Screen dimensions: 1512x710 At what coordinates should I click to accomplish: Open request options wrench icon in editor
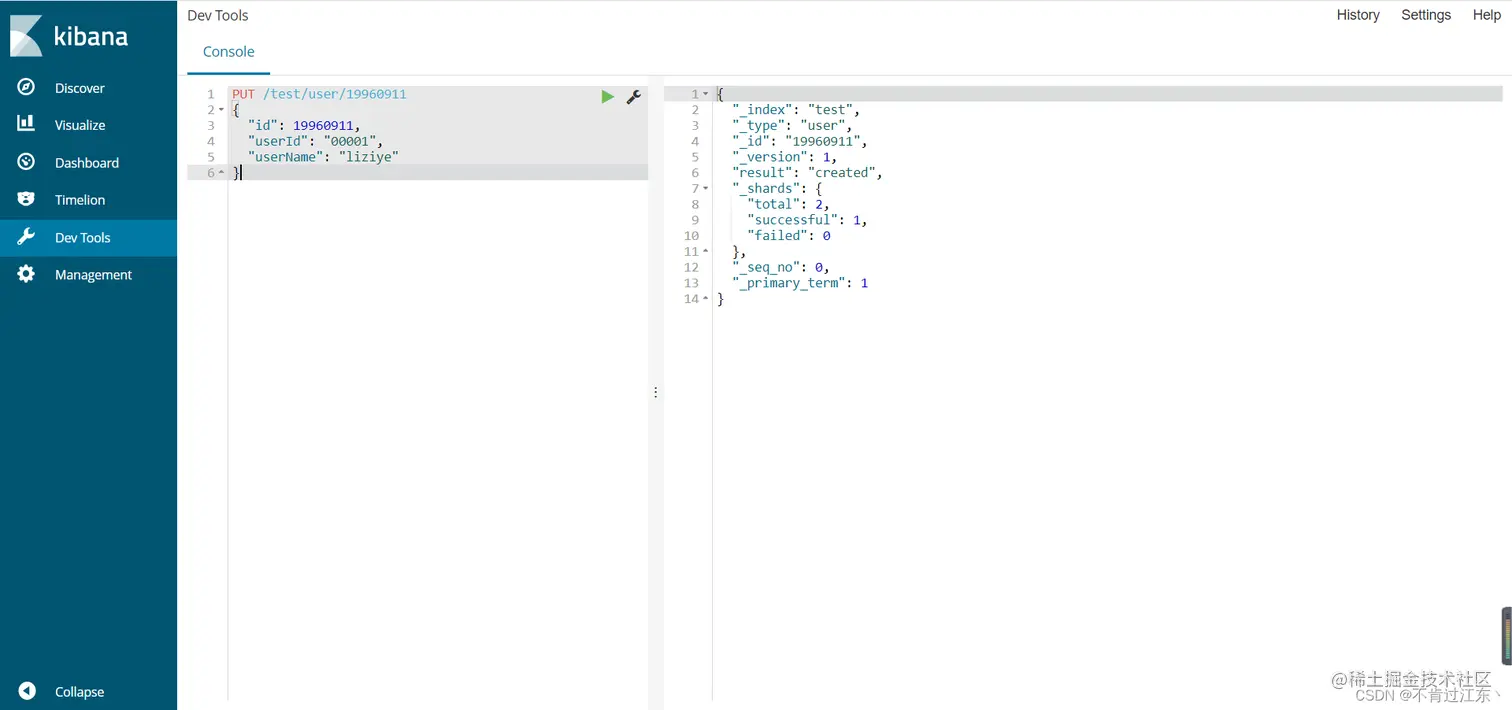[633, 96]
